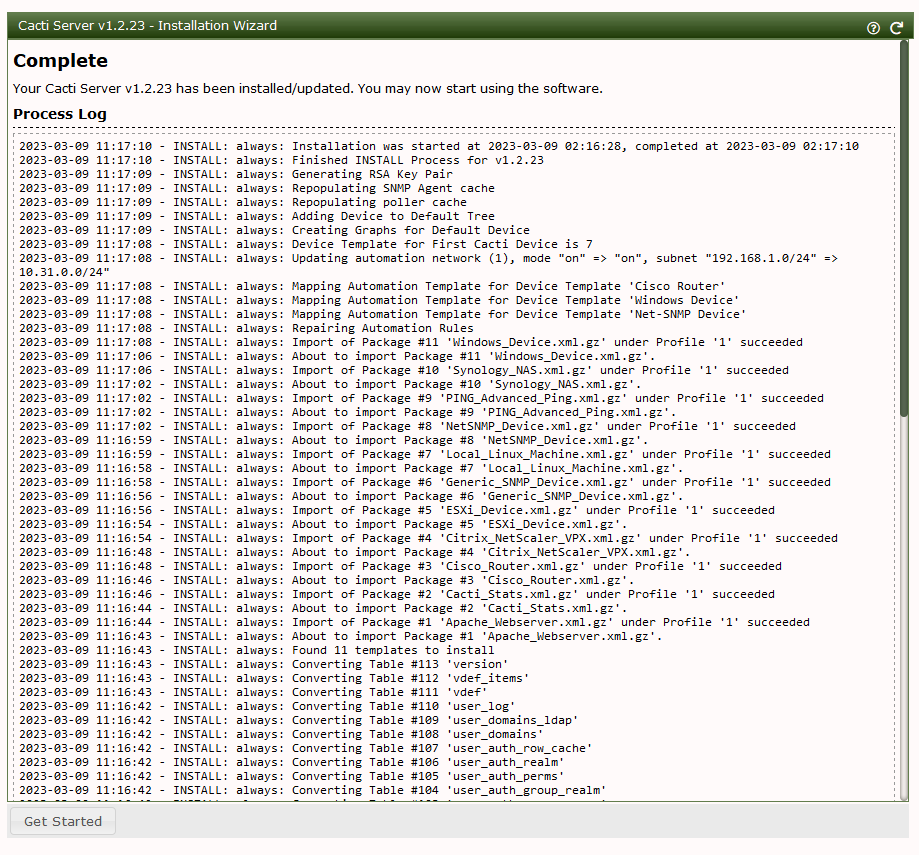The height and width of the screenshot is (855, 919).
Task: Click log line mapping template 'Cisco Router'
Action: 372,287
